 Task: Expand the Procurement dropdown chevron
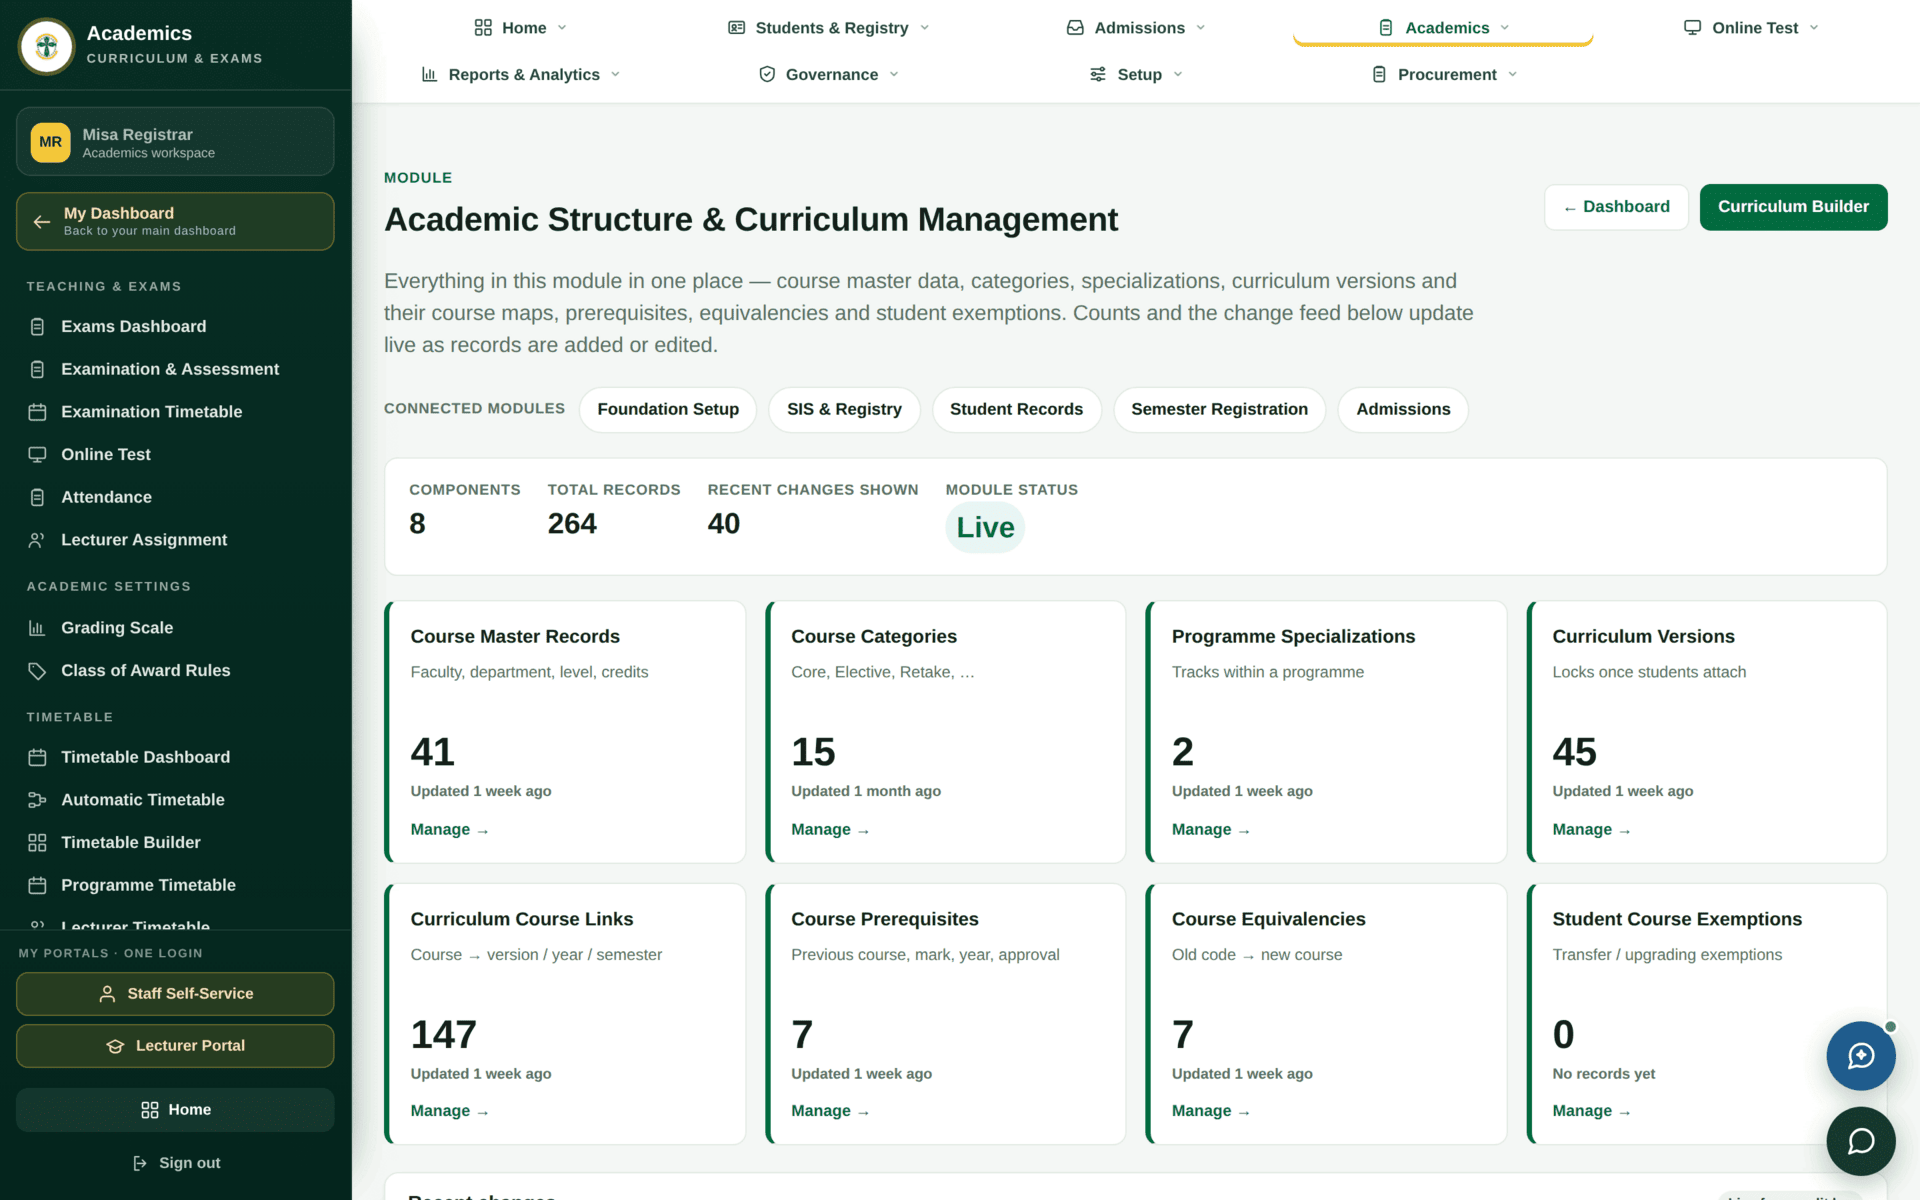1513,74
